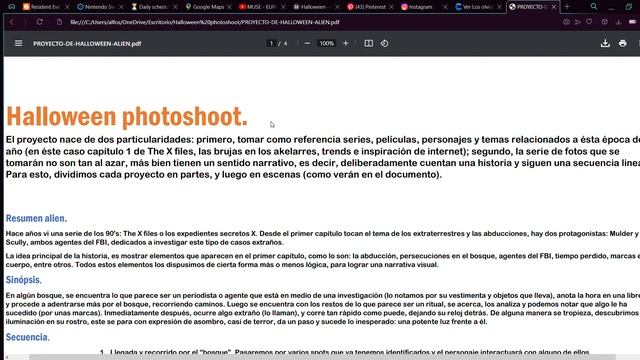Click the address bar file URL
This screenshot has width=640, height=360.
click(204, 22)
